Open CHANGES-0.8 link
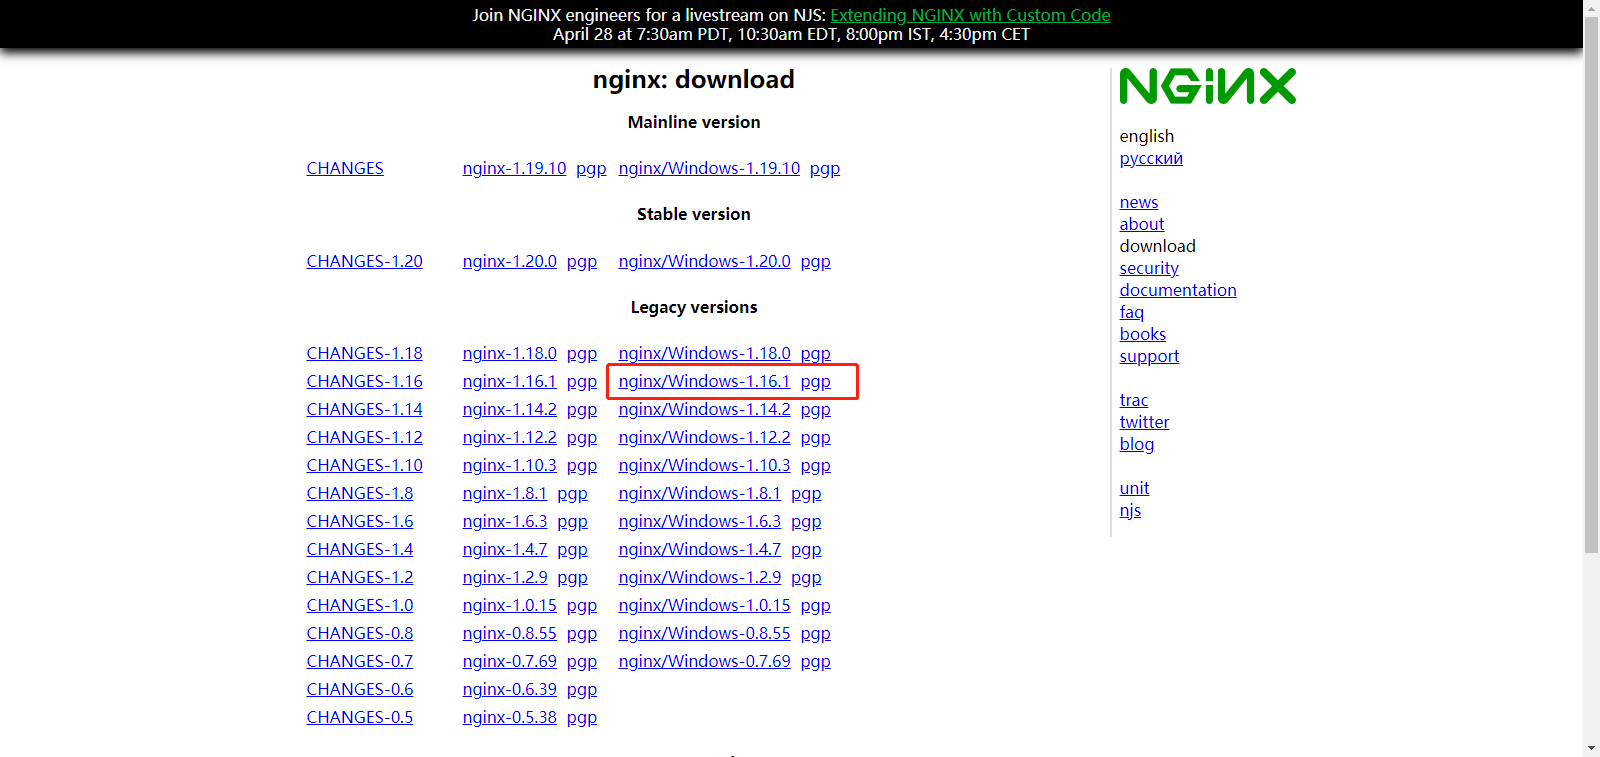1600x757 pixels. [359, 633]
